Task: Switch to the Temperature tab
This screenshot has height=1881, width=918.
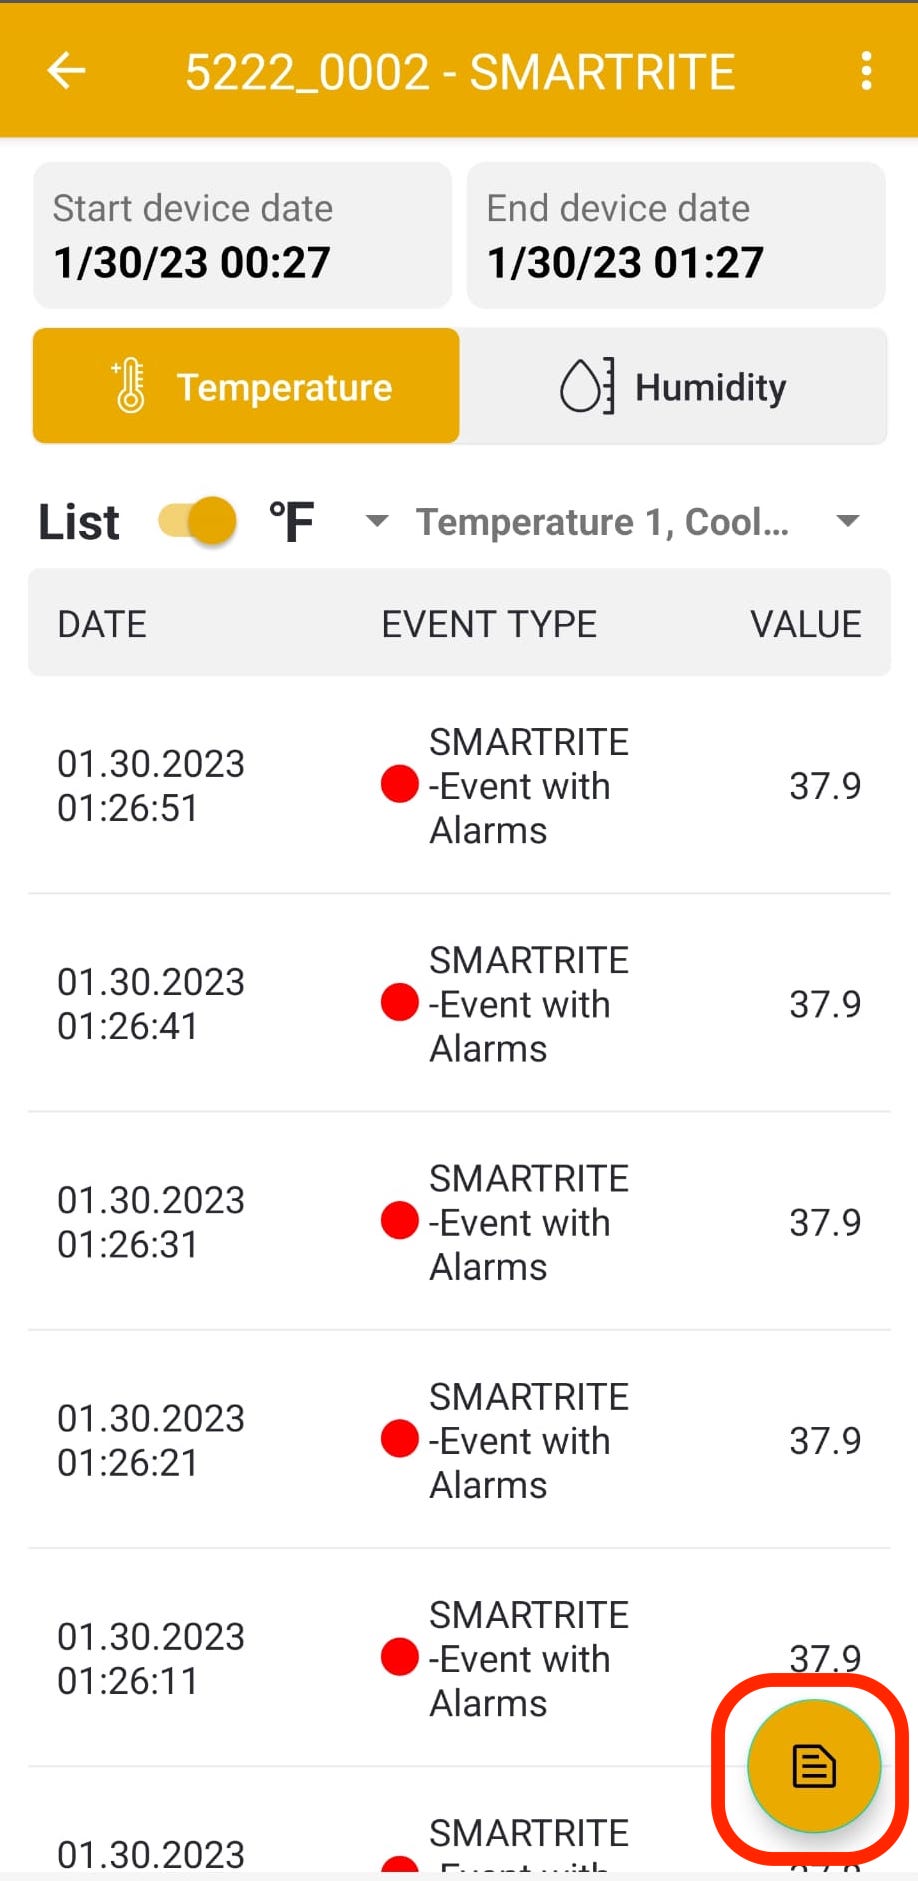Action: click(246, 386)
